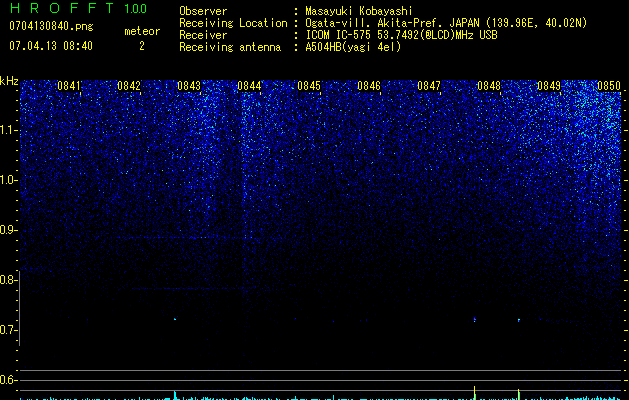Click the 0843 time marker
Viewport: 629px width, 400px height.
click(x=189, y=86)
